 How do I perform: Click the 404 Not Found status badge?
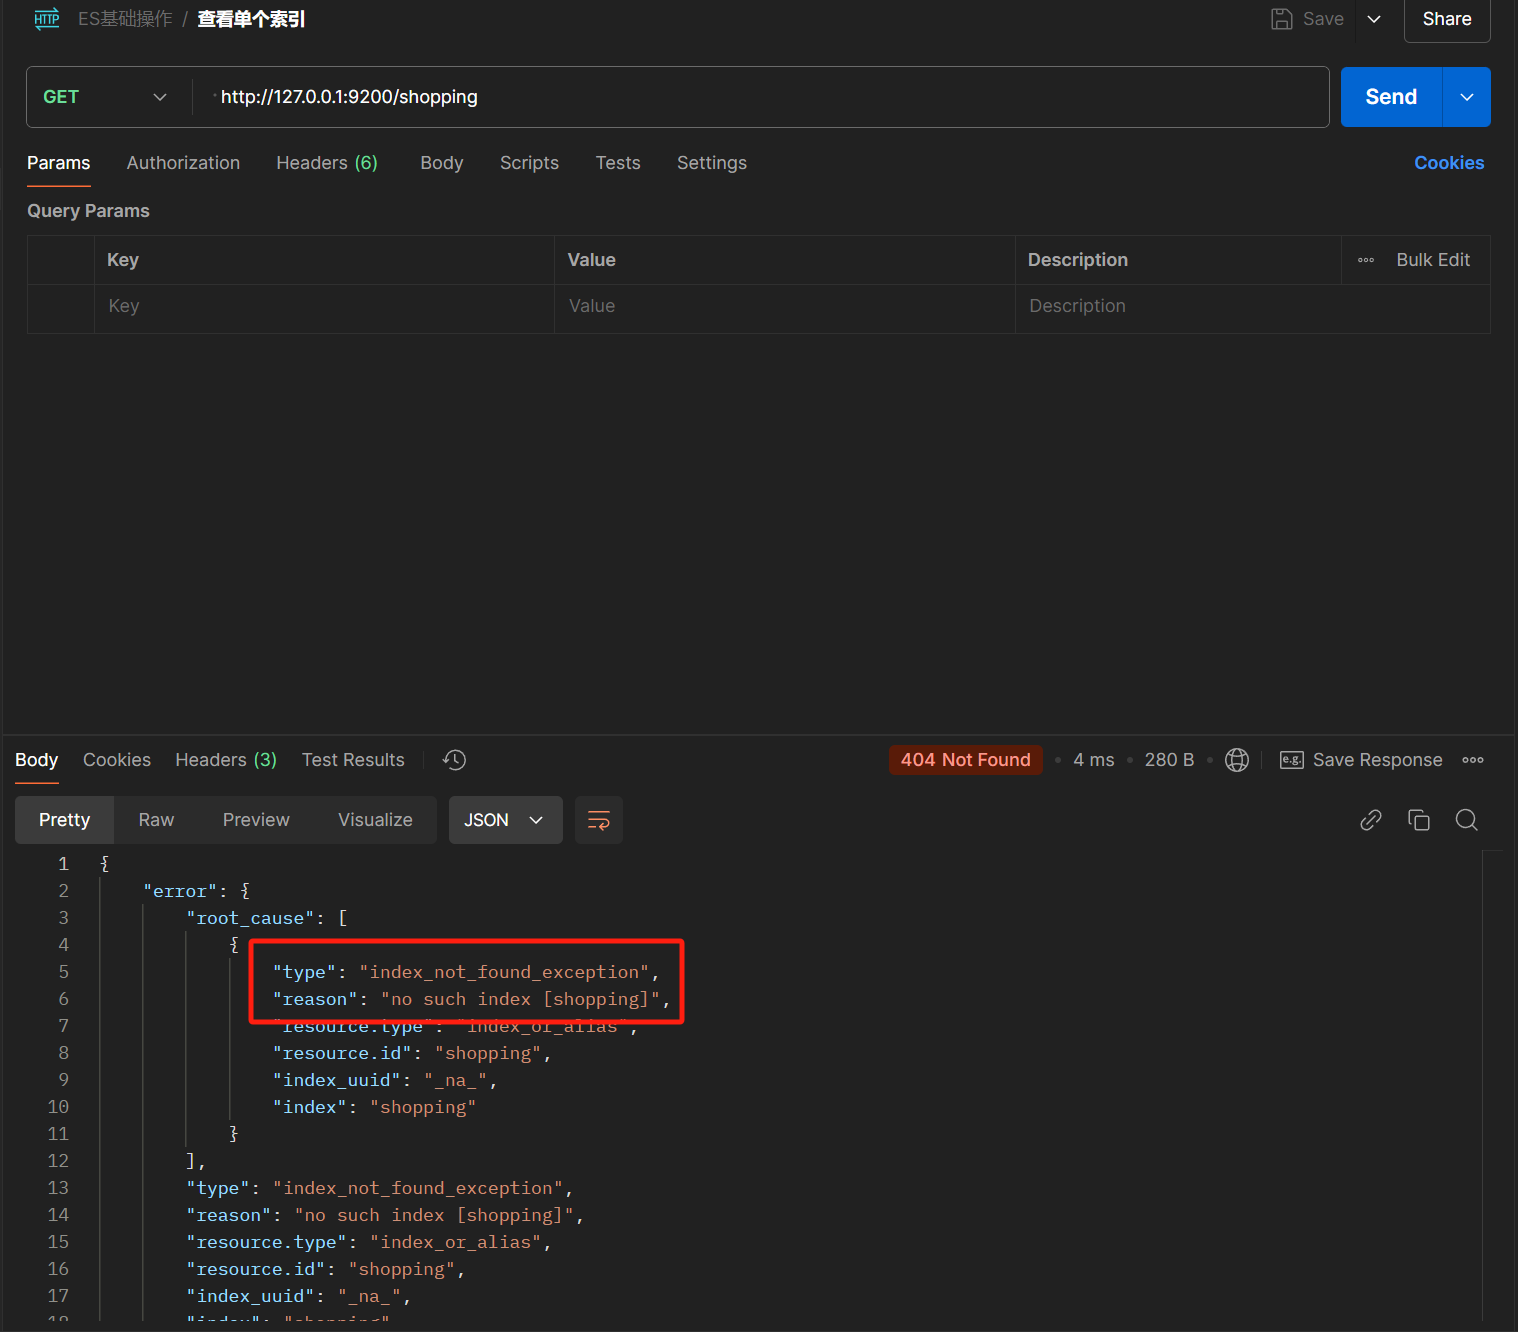click(966, 760)
